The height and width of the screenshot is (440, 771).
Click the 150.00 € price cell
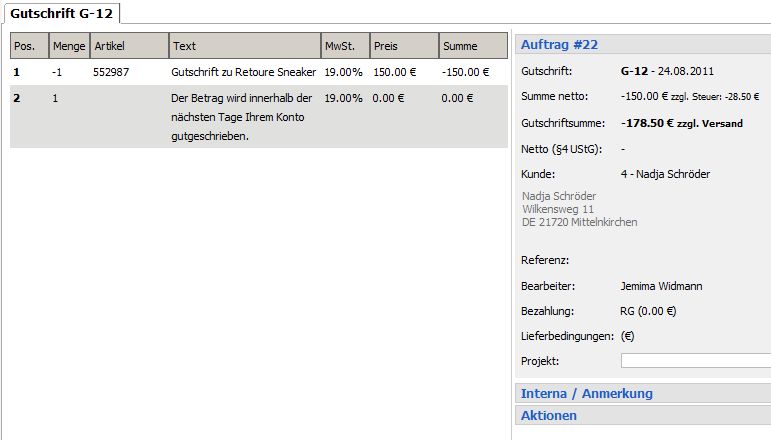[394, 72]
